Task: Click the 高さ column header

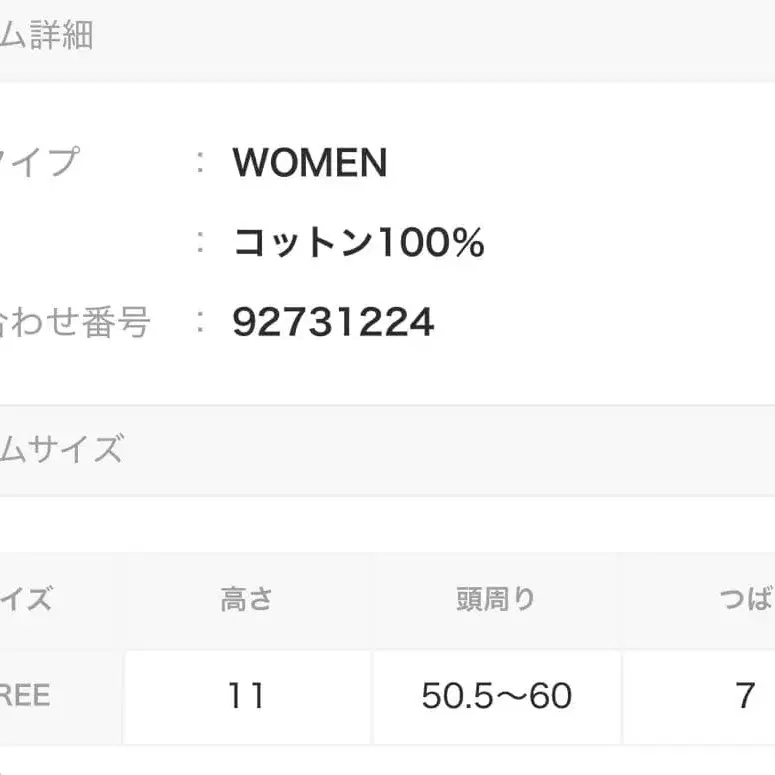Action: coord(246,600)
